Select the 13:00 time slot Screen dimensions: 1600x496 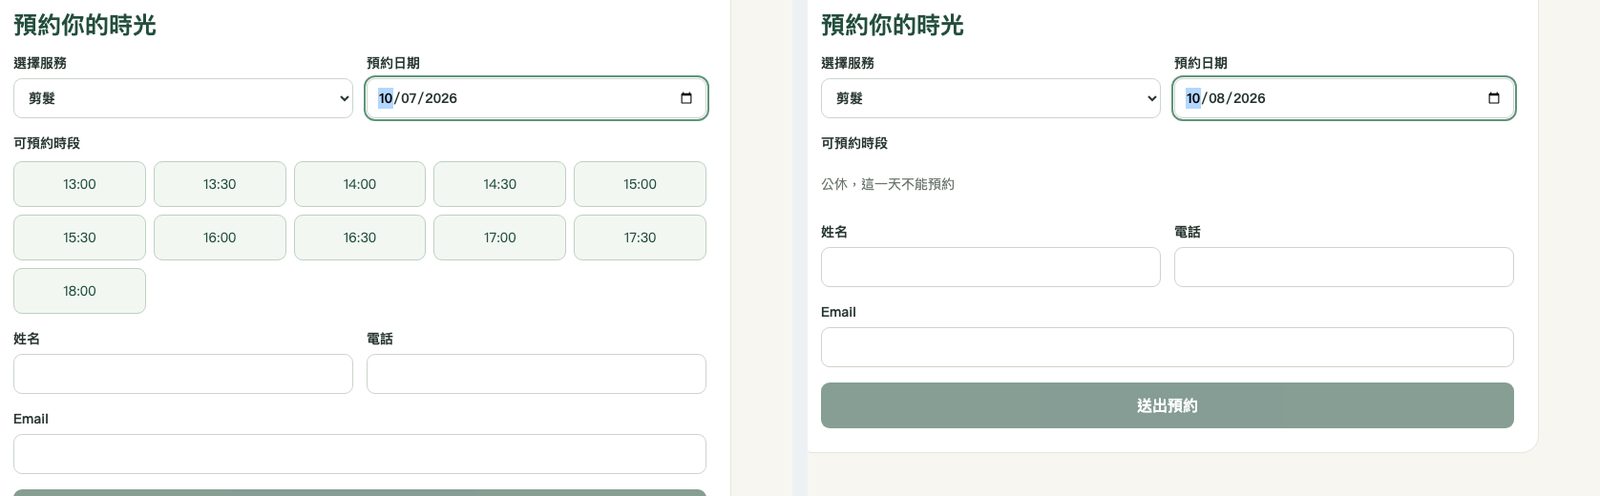click(x=80, y=184)
